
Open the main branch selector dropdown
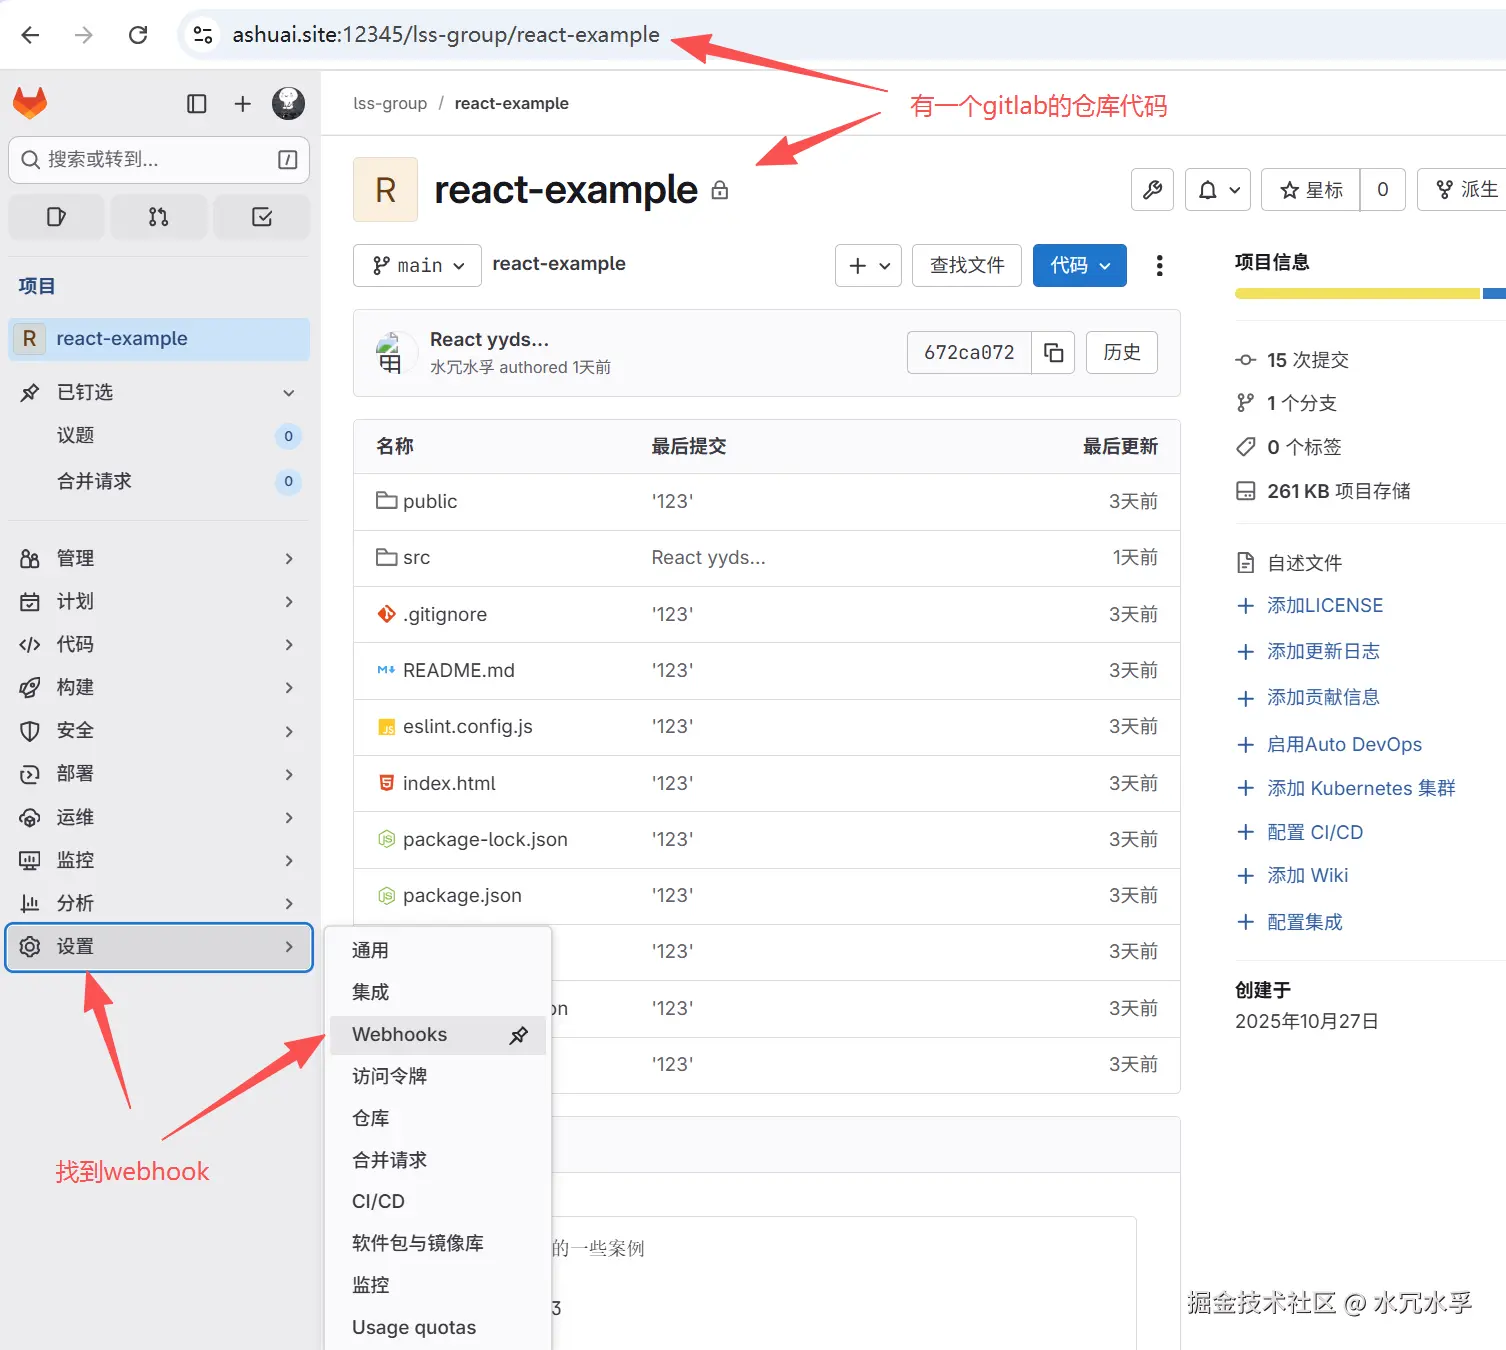(417, 265)
